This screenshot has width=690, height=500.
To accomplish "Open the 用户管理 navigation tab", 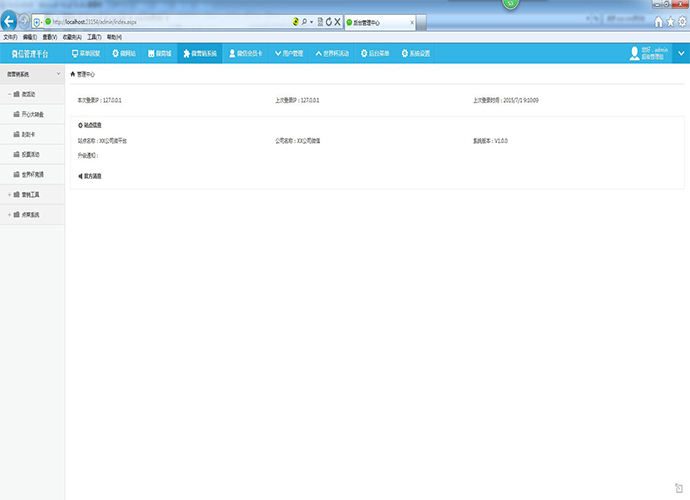I will (289, 53).
